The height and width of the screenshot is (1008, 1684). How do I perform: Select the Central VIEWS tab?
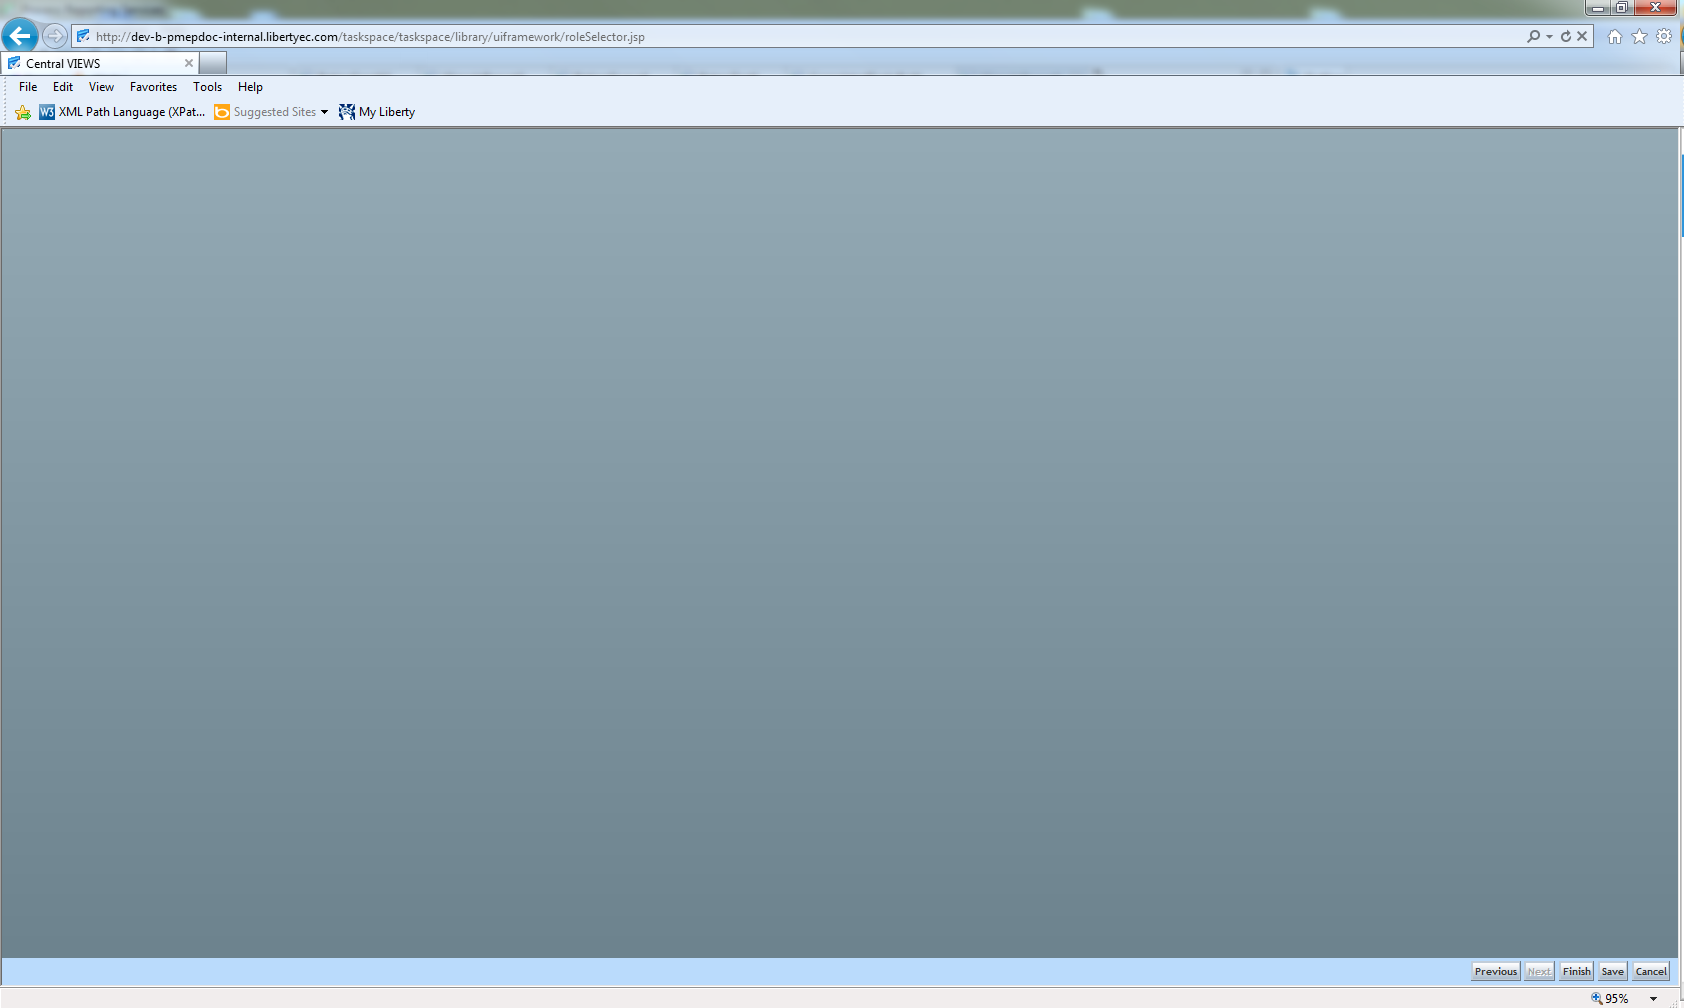click(100, 63)
